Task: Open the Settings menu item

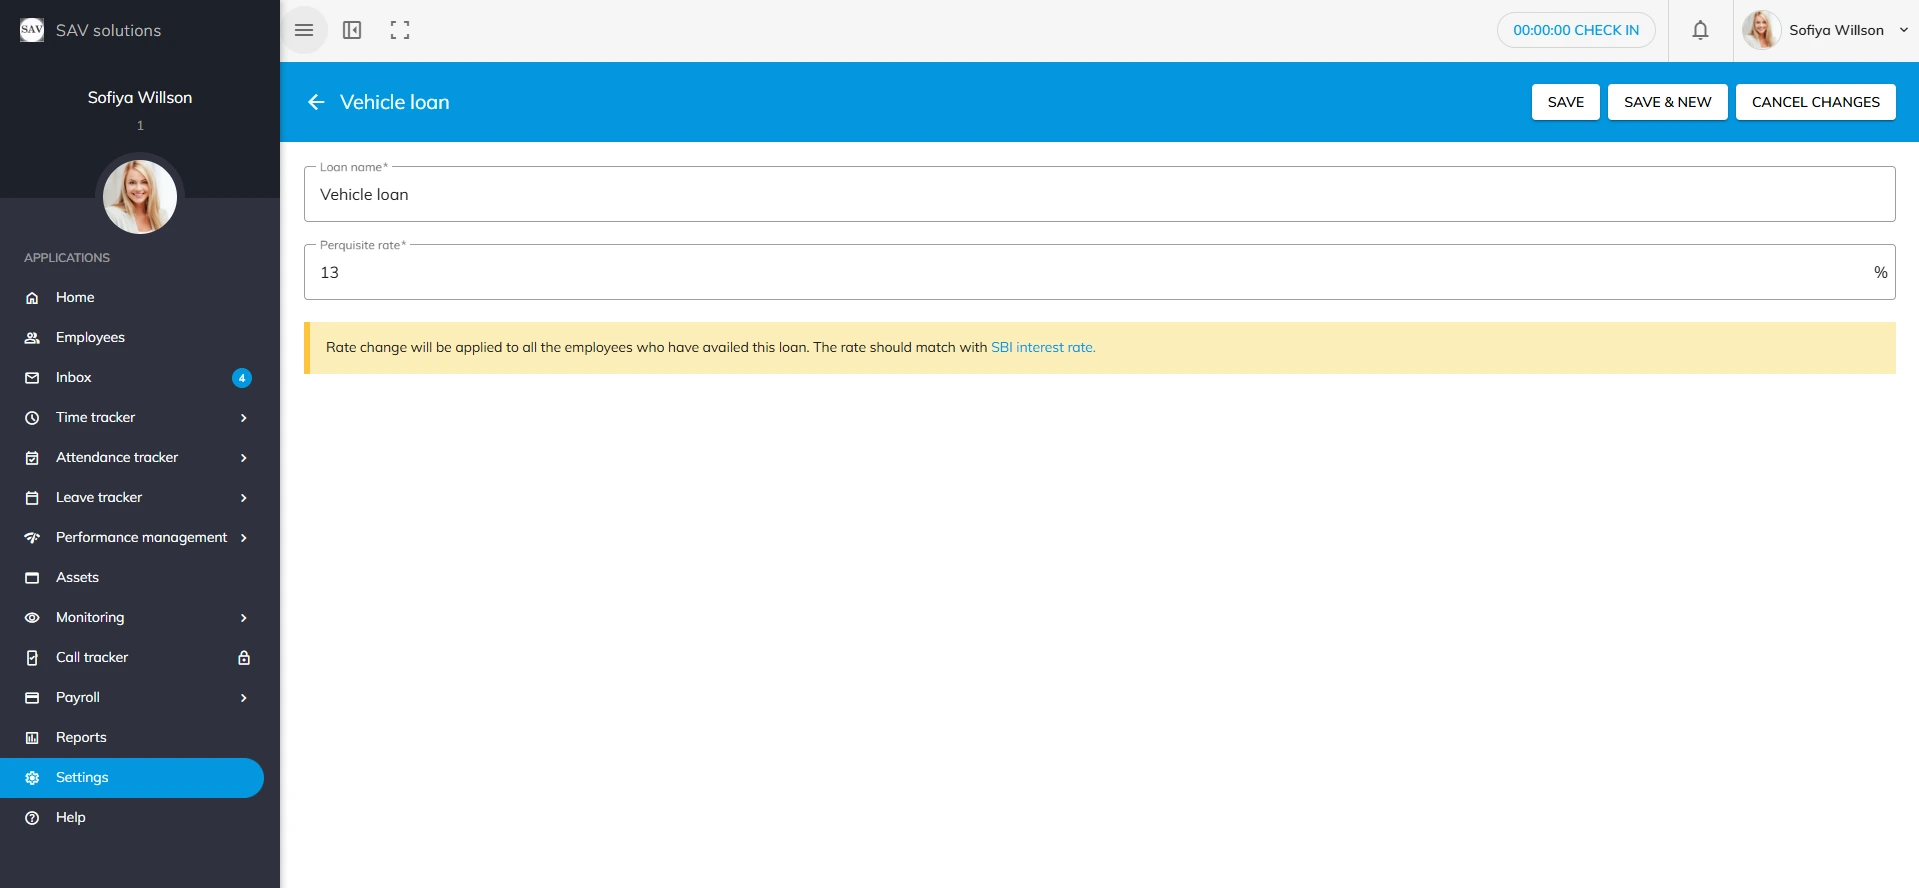Action: (82, 778)
